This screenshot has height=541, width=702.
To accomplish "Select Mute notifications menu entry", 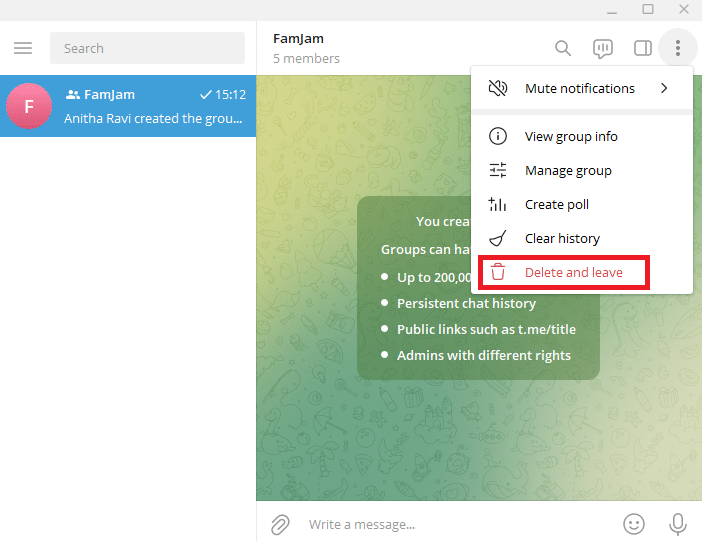I will point(582,88).
